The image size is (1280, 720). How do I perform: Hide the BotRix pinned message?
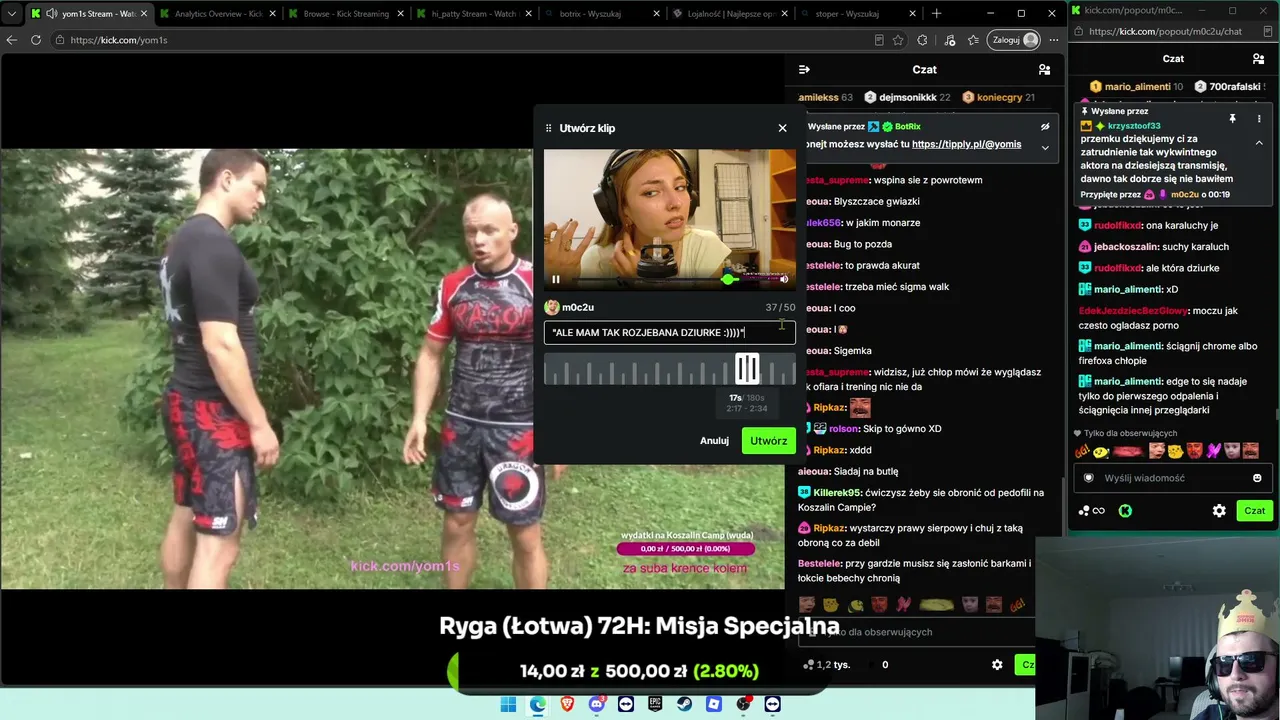[1045, 127]
